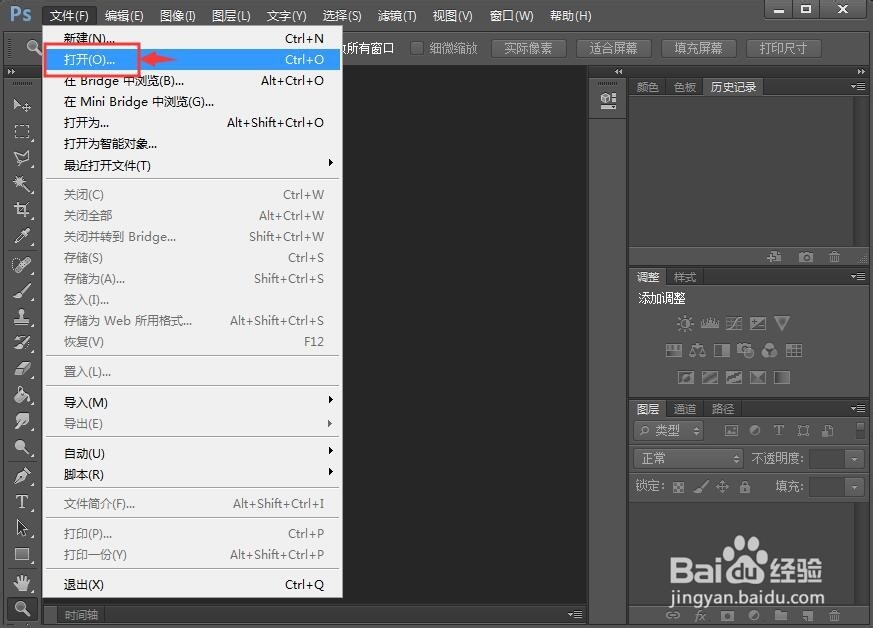The width and height of the screenshot is (873, 628).
Task: Choose Open (打开) from File menu
Action: 193,59
